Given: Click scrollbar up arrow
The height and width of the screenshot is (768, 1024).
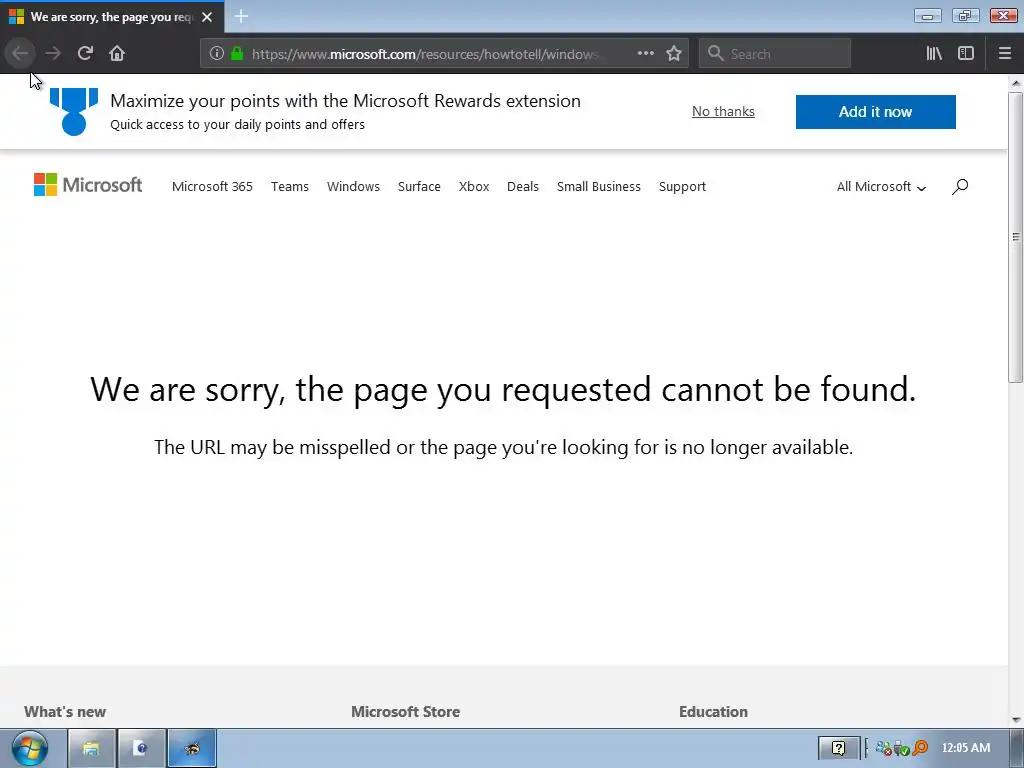Looking at the screenshot, I should 1016,83.
